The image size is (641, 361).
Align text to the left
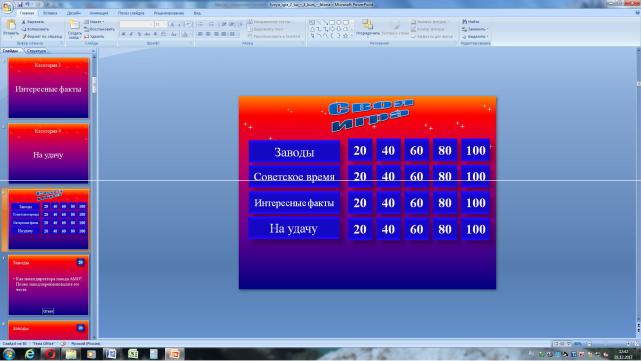tap(200, 34)
